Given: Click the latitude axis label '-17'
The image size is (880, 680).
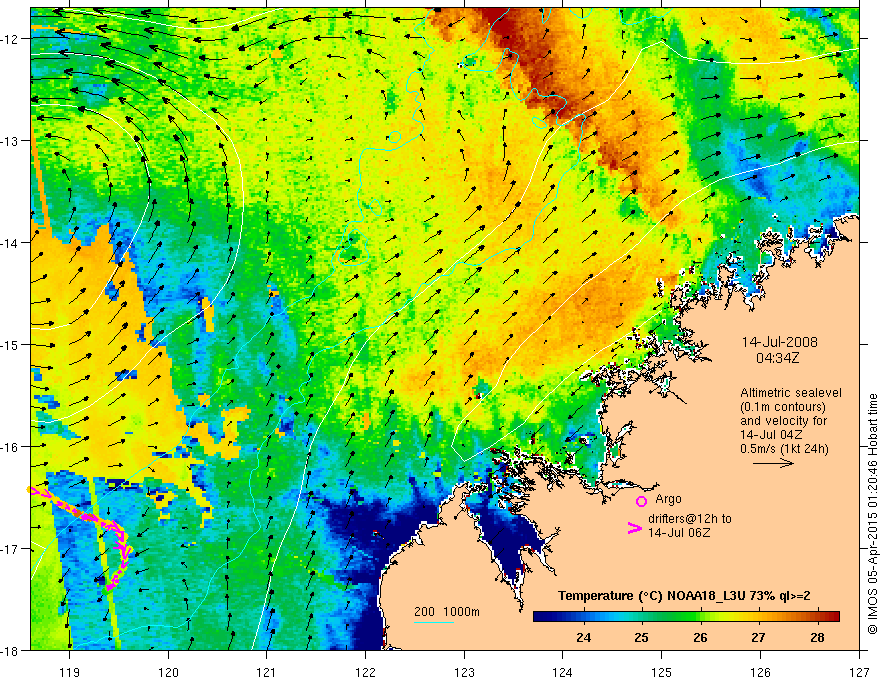Looking at the screenshot, I should [11, 549].
